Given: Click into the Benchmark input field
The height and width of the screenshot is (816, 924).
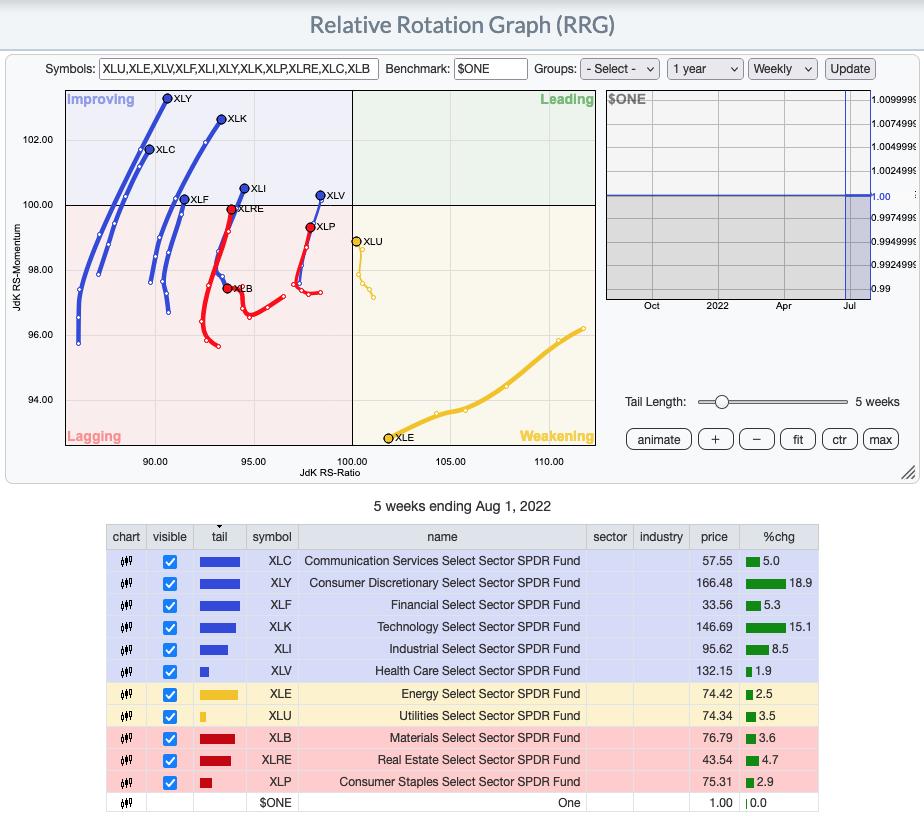Looking at the screenshot, I should pyautogui.click(x=490, y=69).
